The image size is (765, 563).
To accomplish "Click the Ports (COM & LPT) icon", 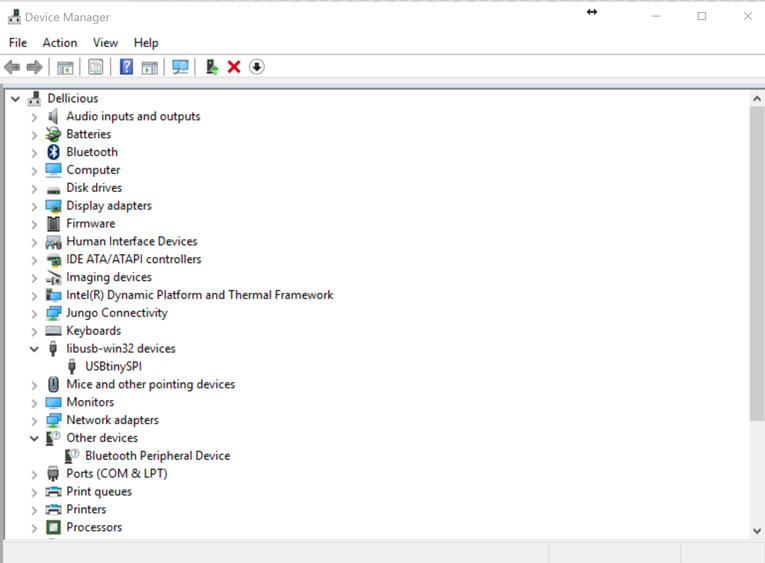I will pyautogui.click(x=53, y=474).
